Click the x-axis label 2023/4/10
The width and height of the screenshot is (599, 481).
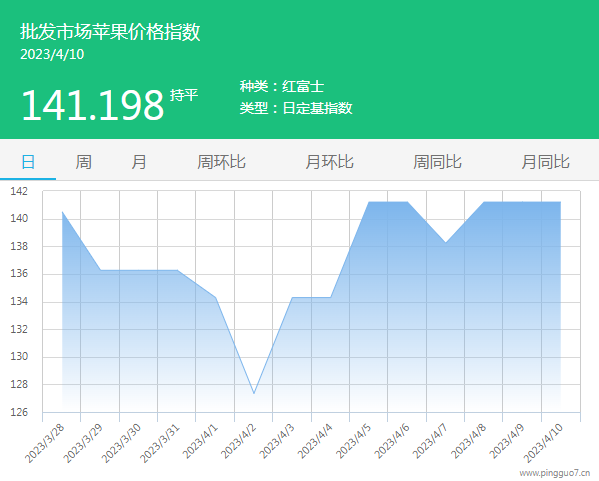(543, 443)
